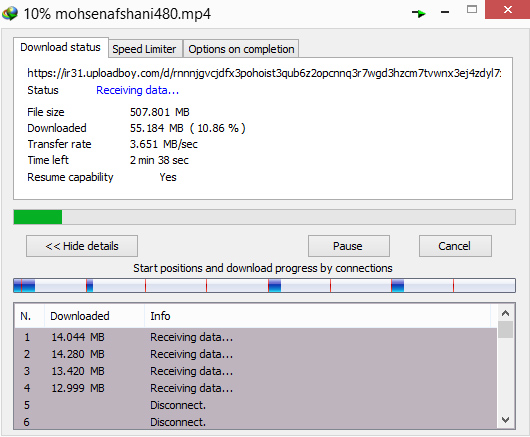Click the IDM globe icon in title bar
The image size is (530, 437).
click(x=10, y=14)
